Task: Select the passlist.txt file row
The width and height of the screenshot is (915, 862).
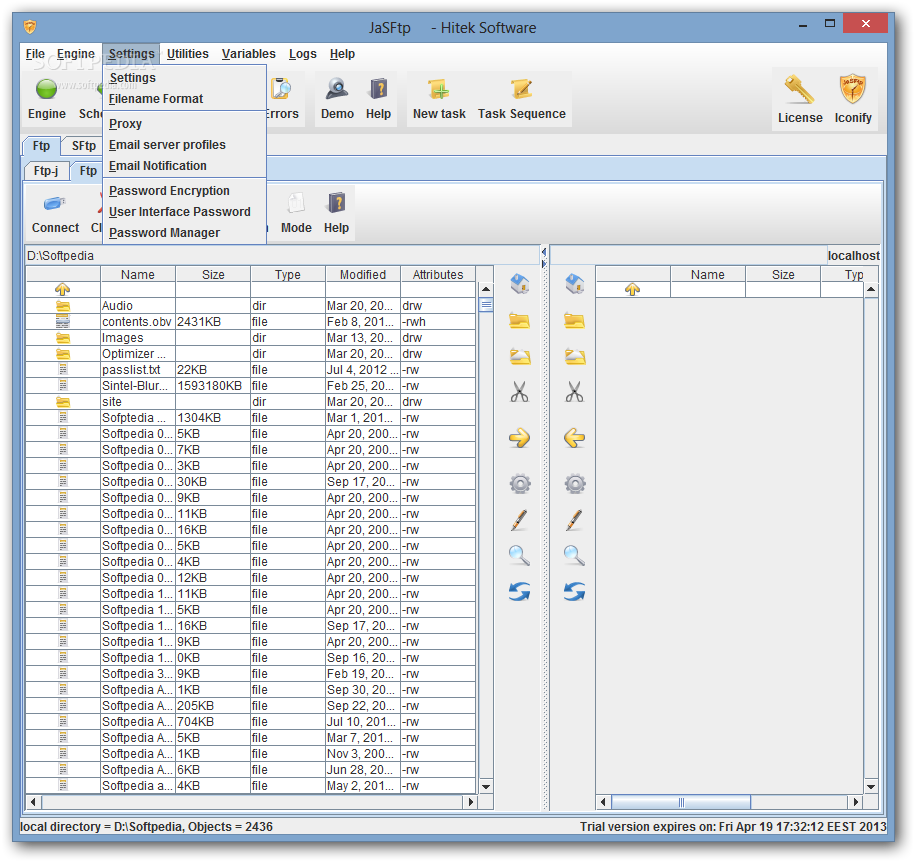Action: [251, 369]
